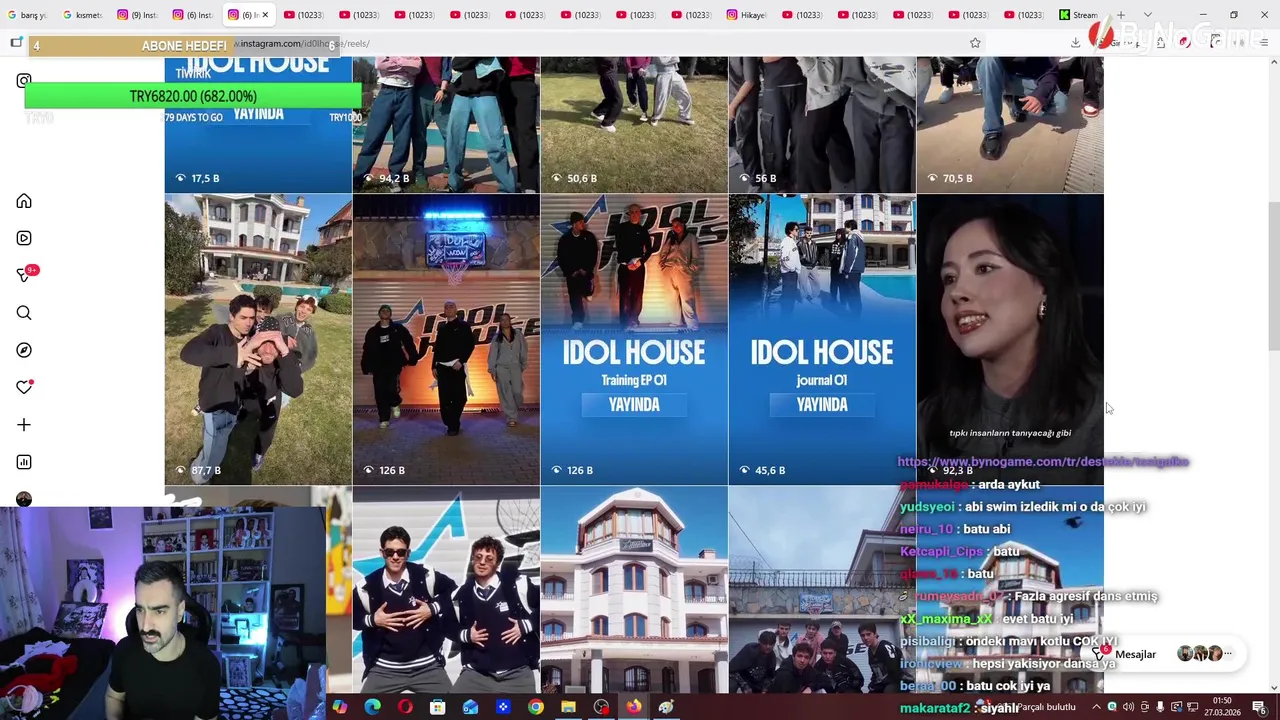
Task: Open the Explore compass icon
Action: point(24,350)
